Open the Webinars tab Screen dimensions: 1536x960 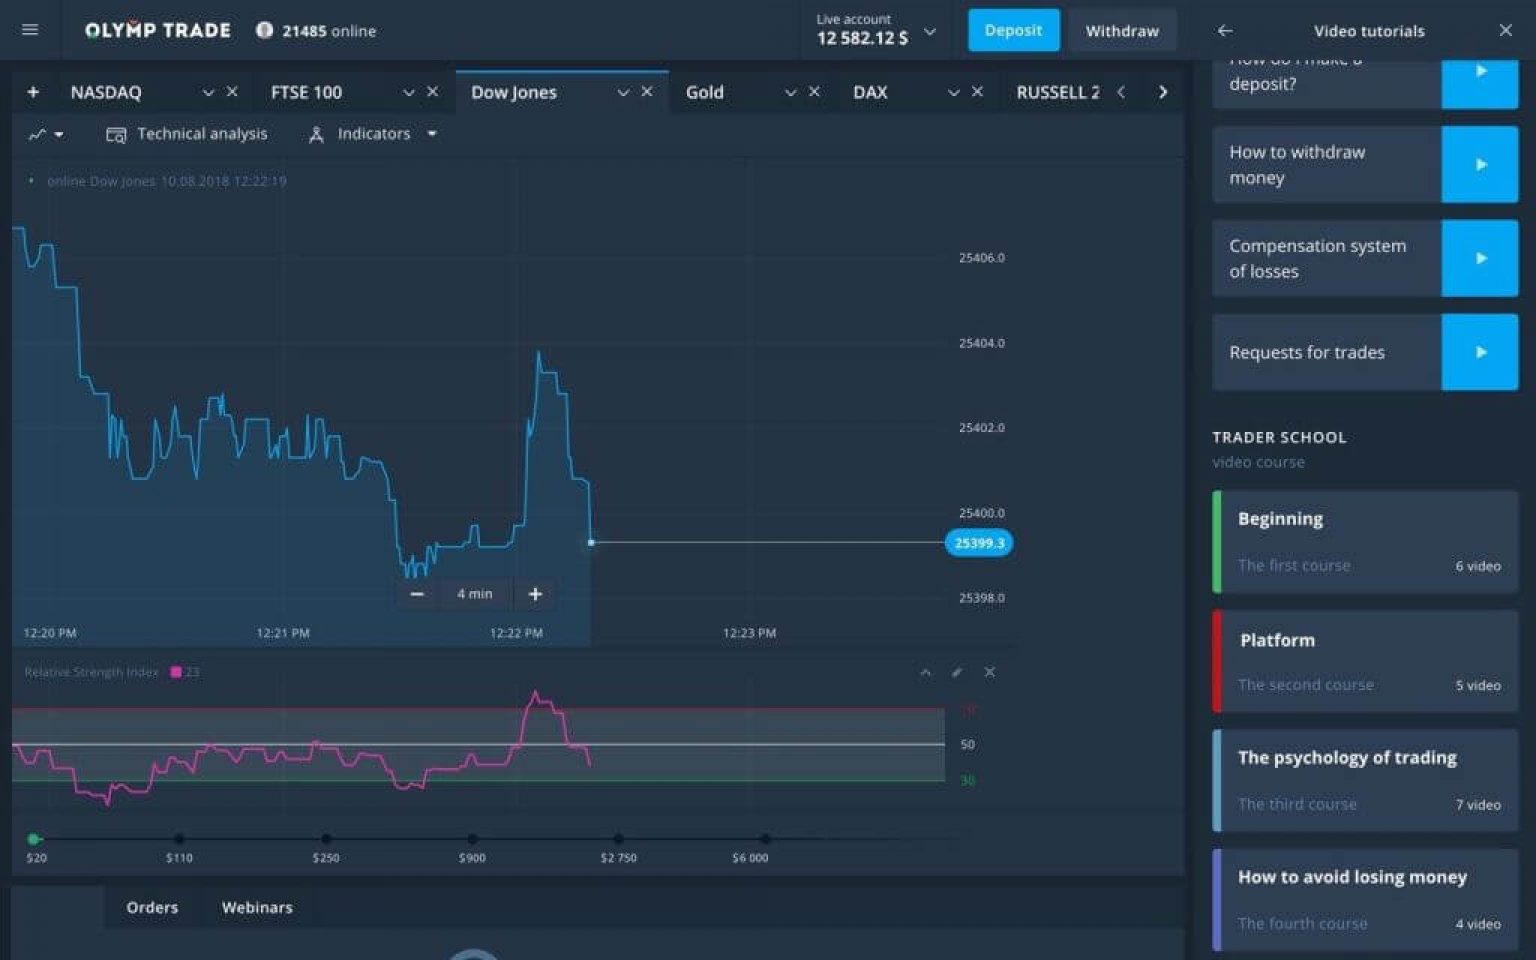click(x=257, y=907)
